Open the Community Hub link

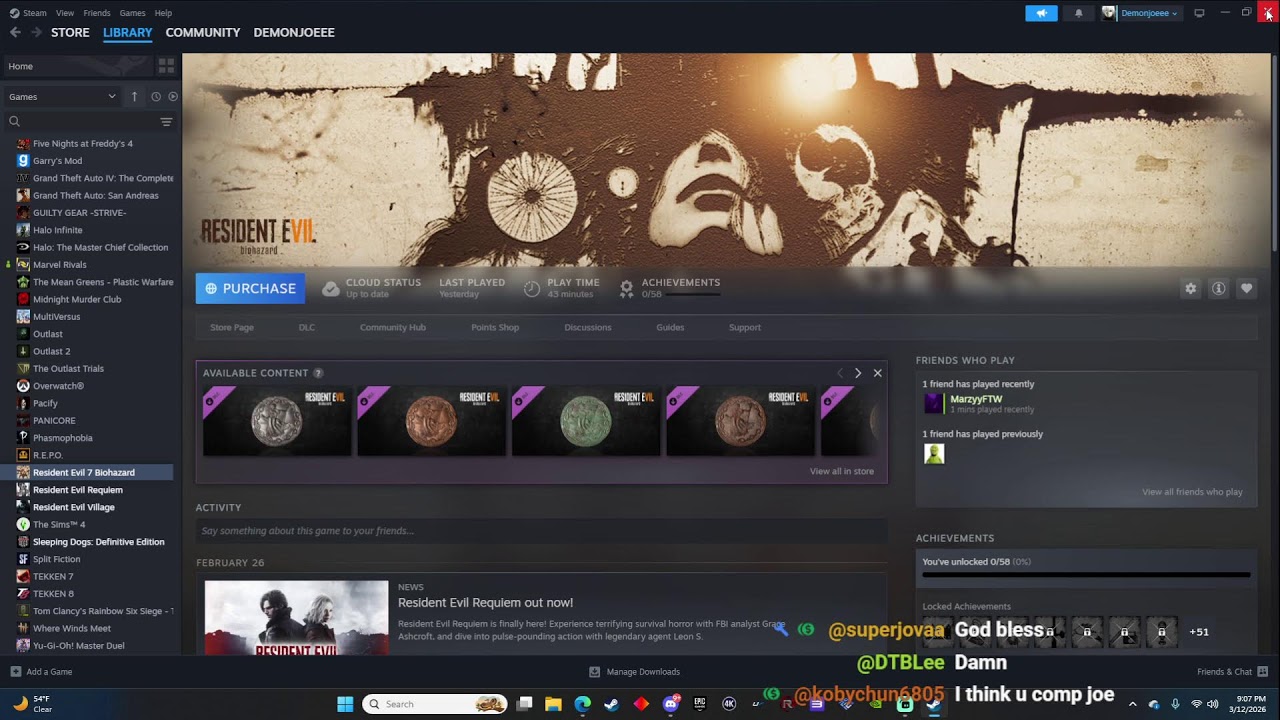coord(393,327)
